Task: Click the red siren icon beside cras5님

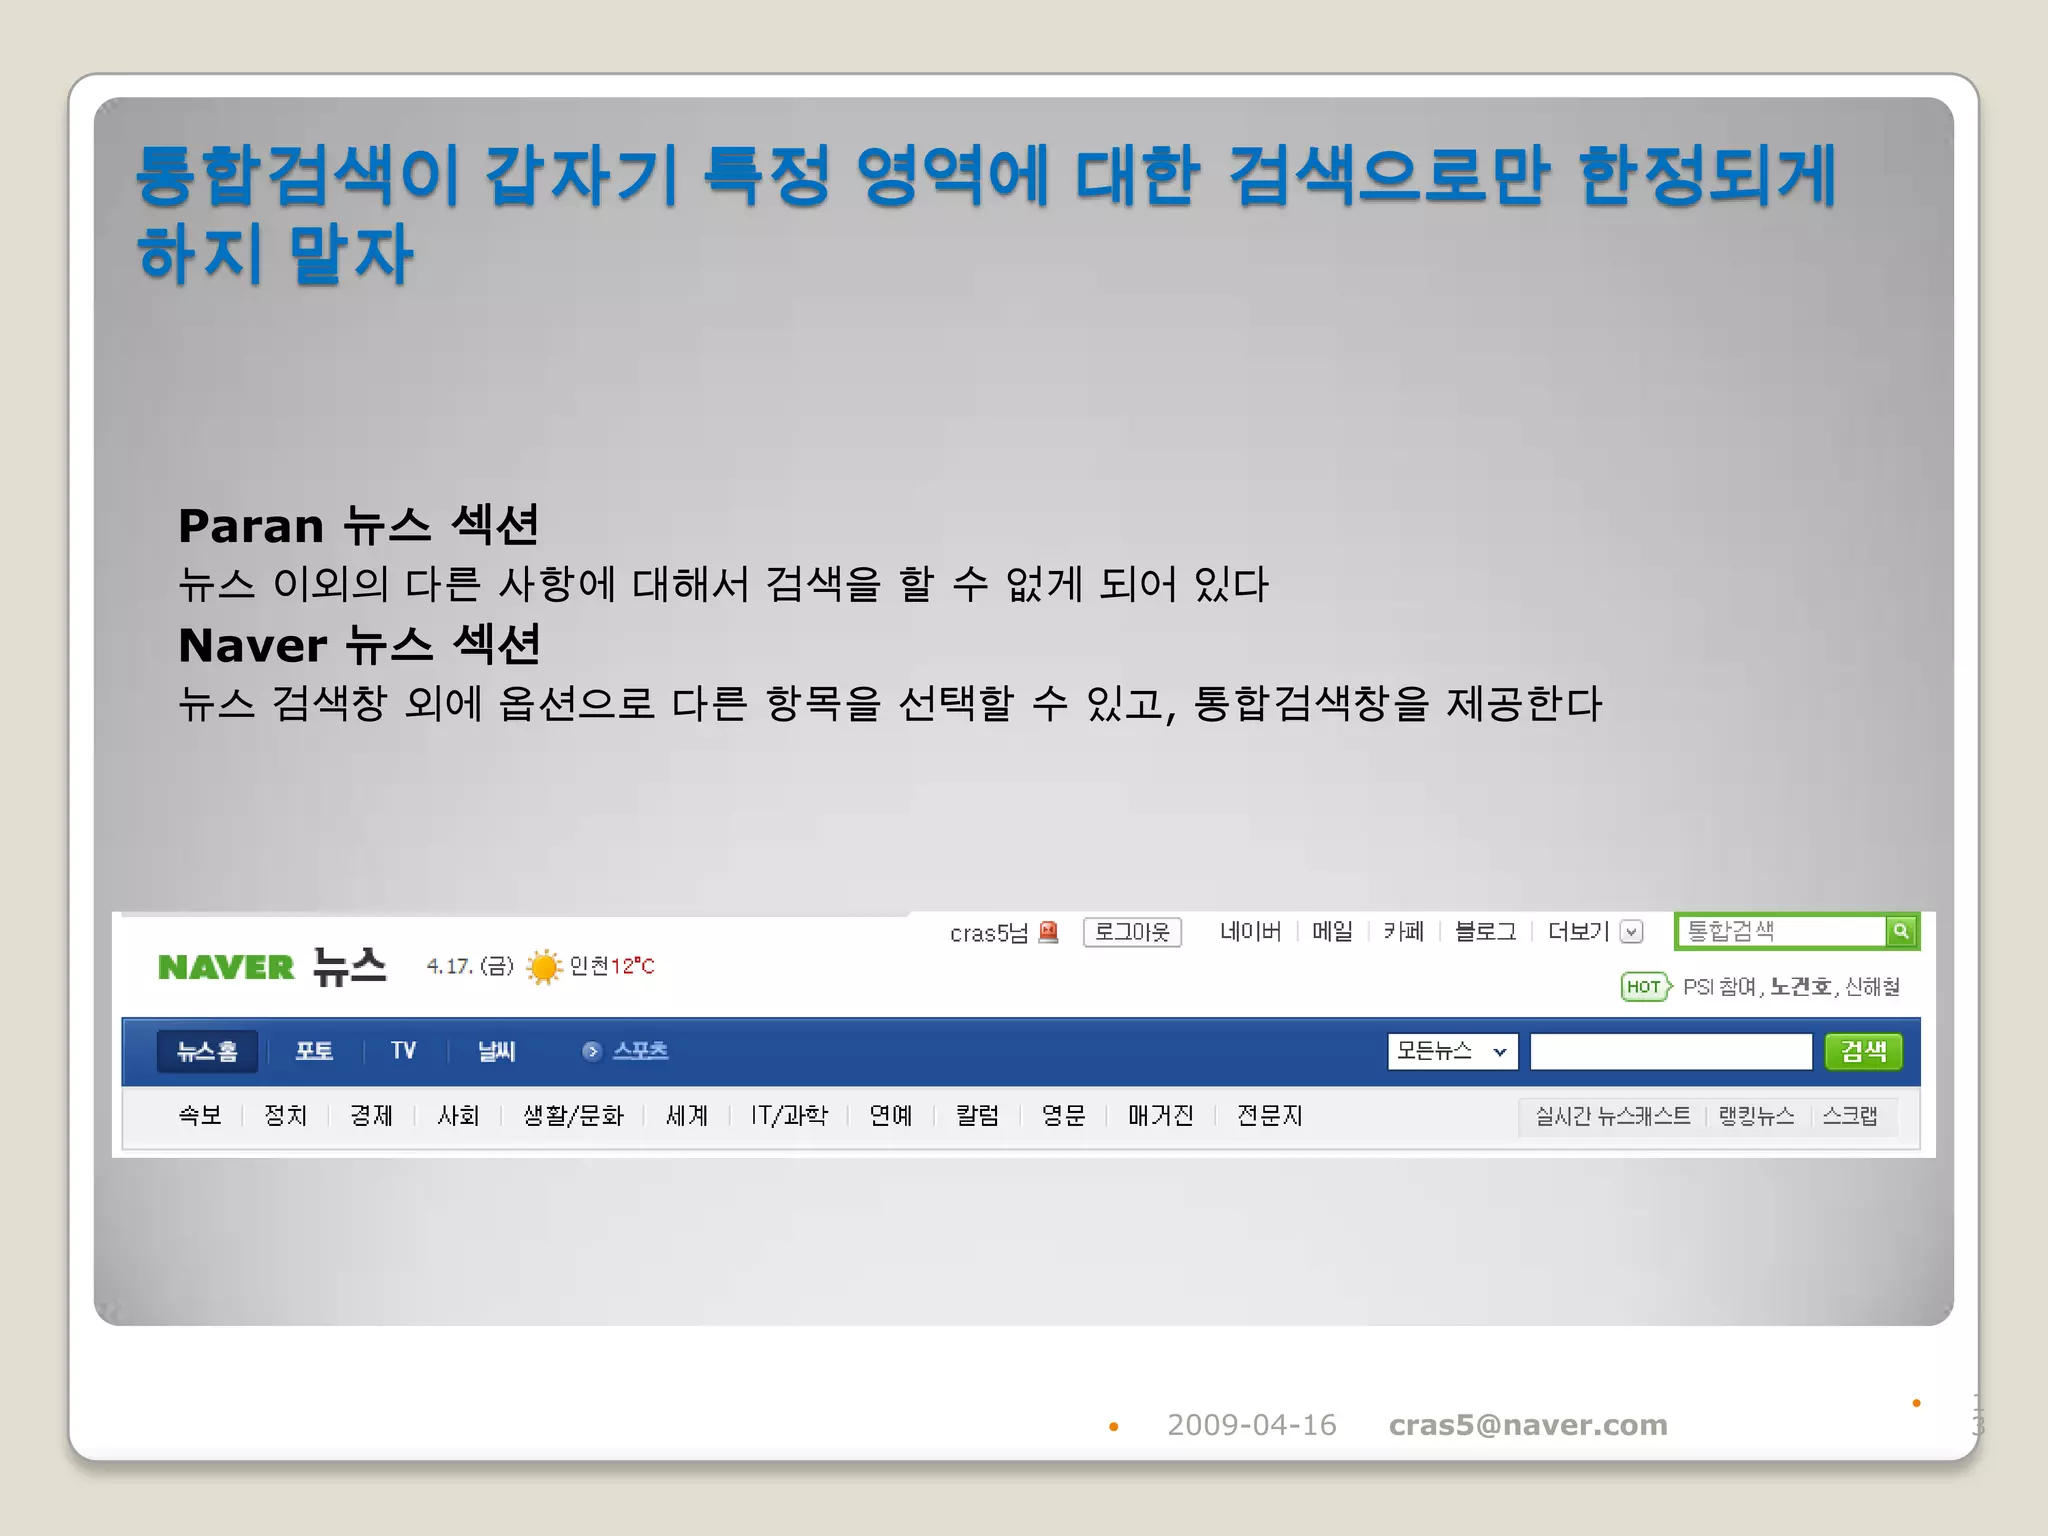Action: tap(1048, 932)
